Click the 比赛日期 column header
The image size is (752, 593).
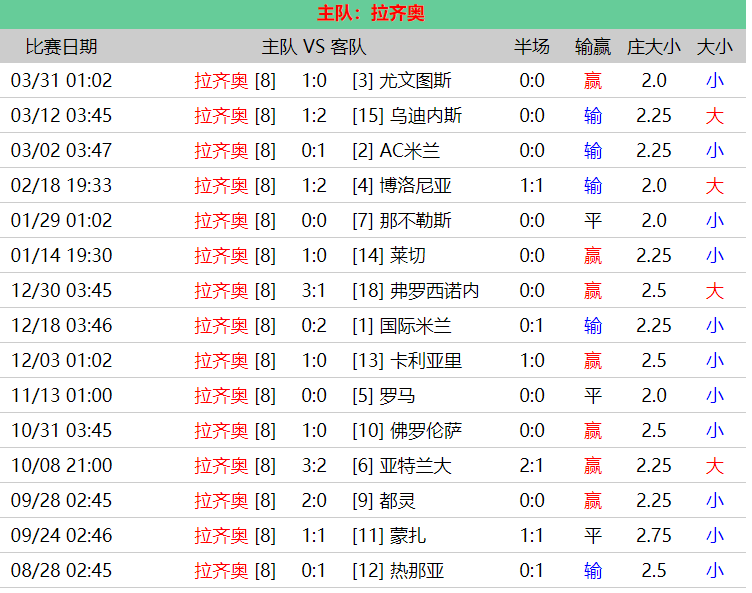pos(61,47)
